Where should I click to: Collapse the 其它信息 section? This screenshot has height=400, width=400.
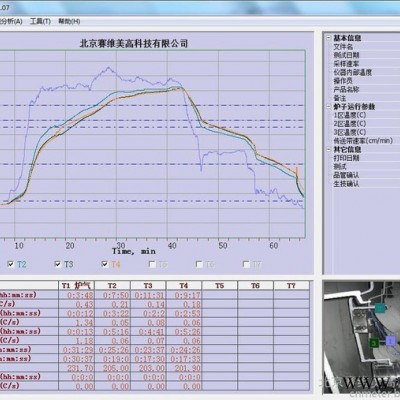tap(328, 149)
